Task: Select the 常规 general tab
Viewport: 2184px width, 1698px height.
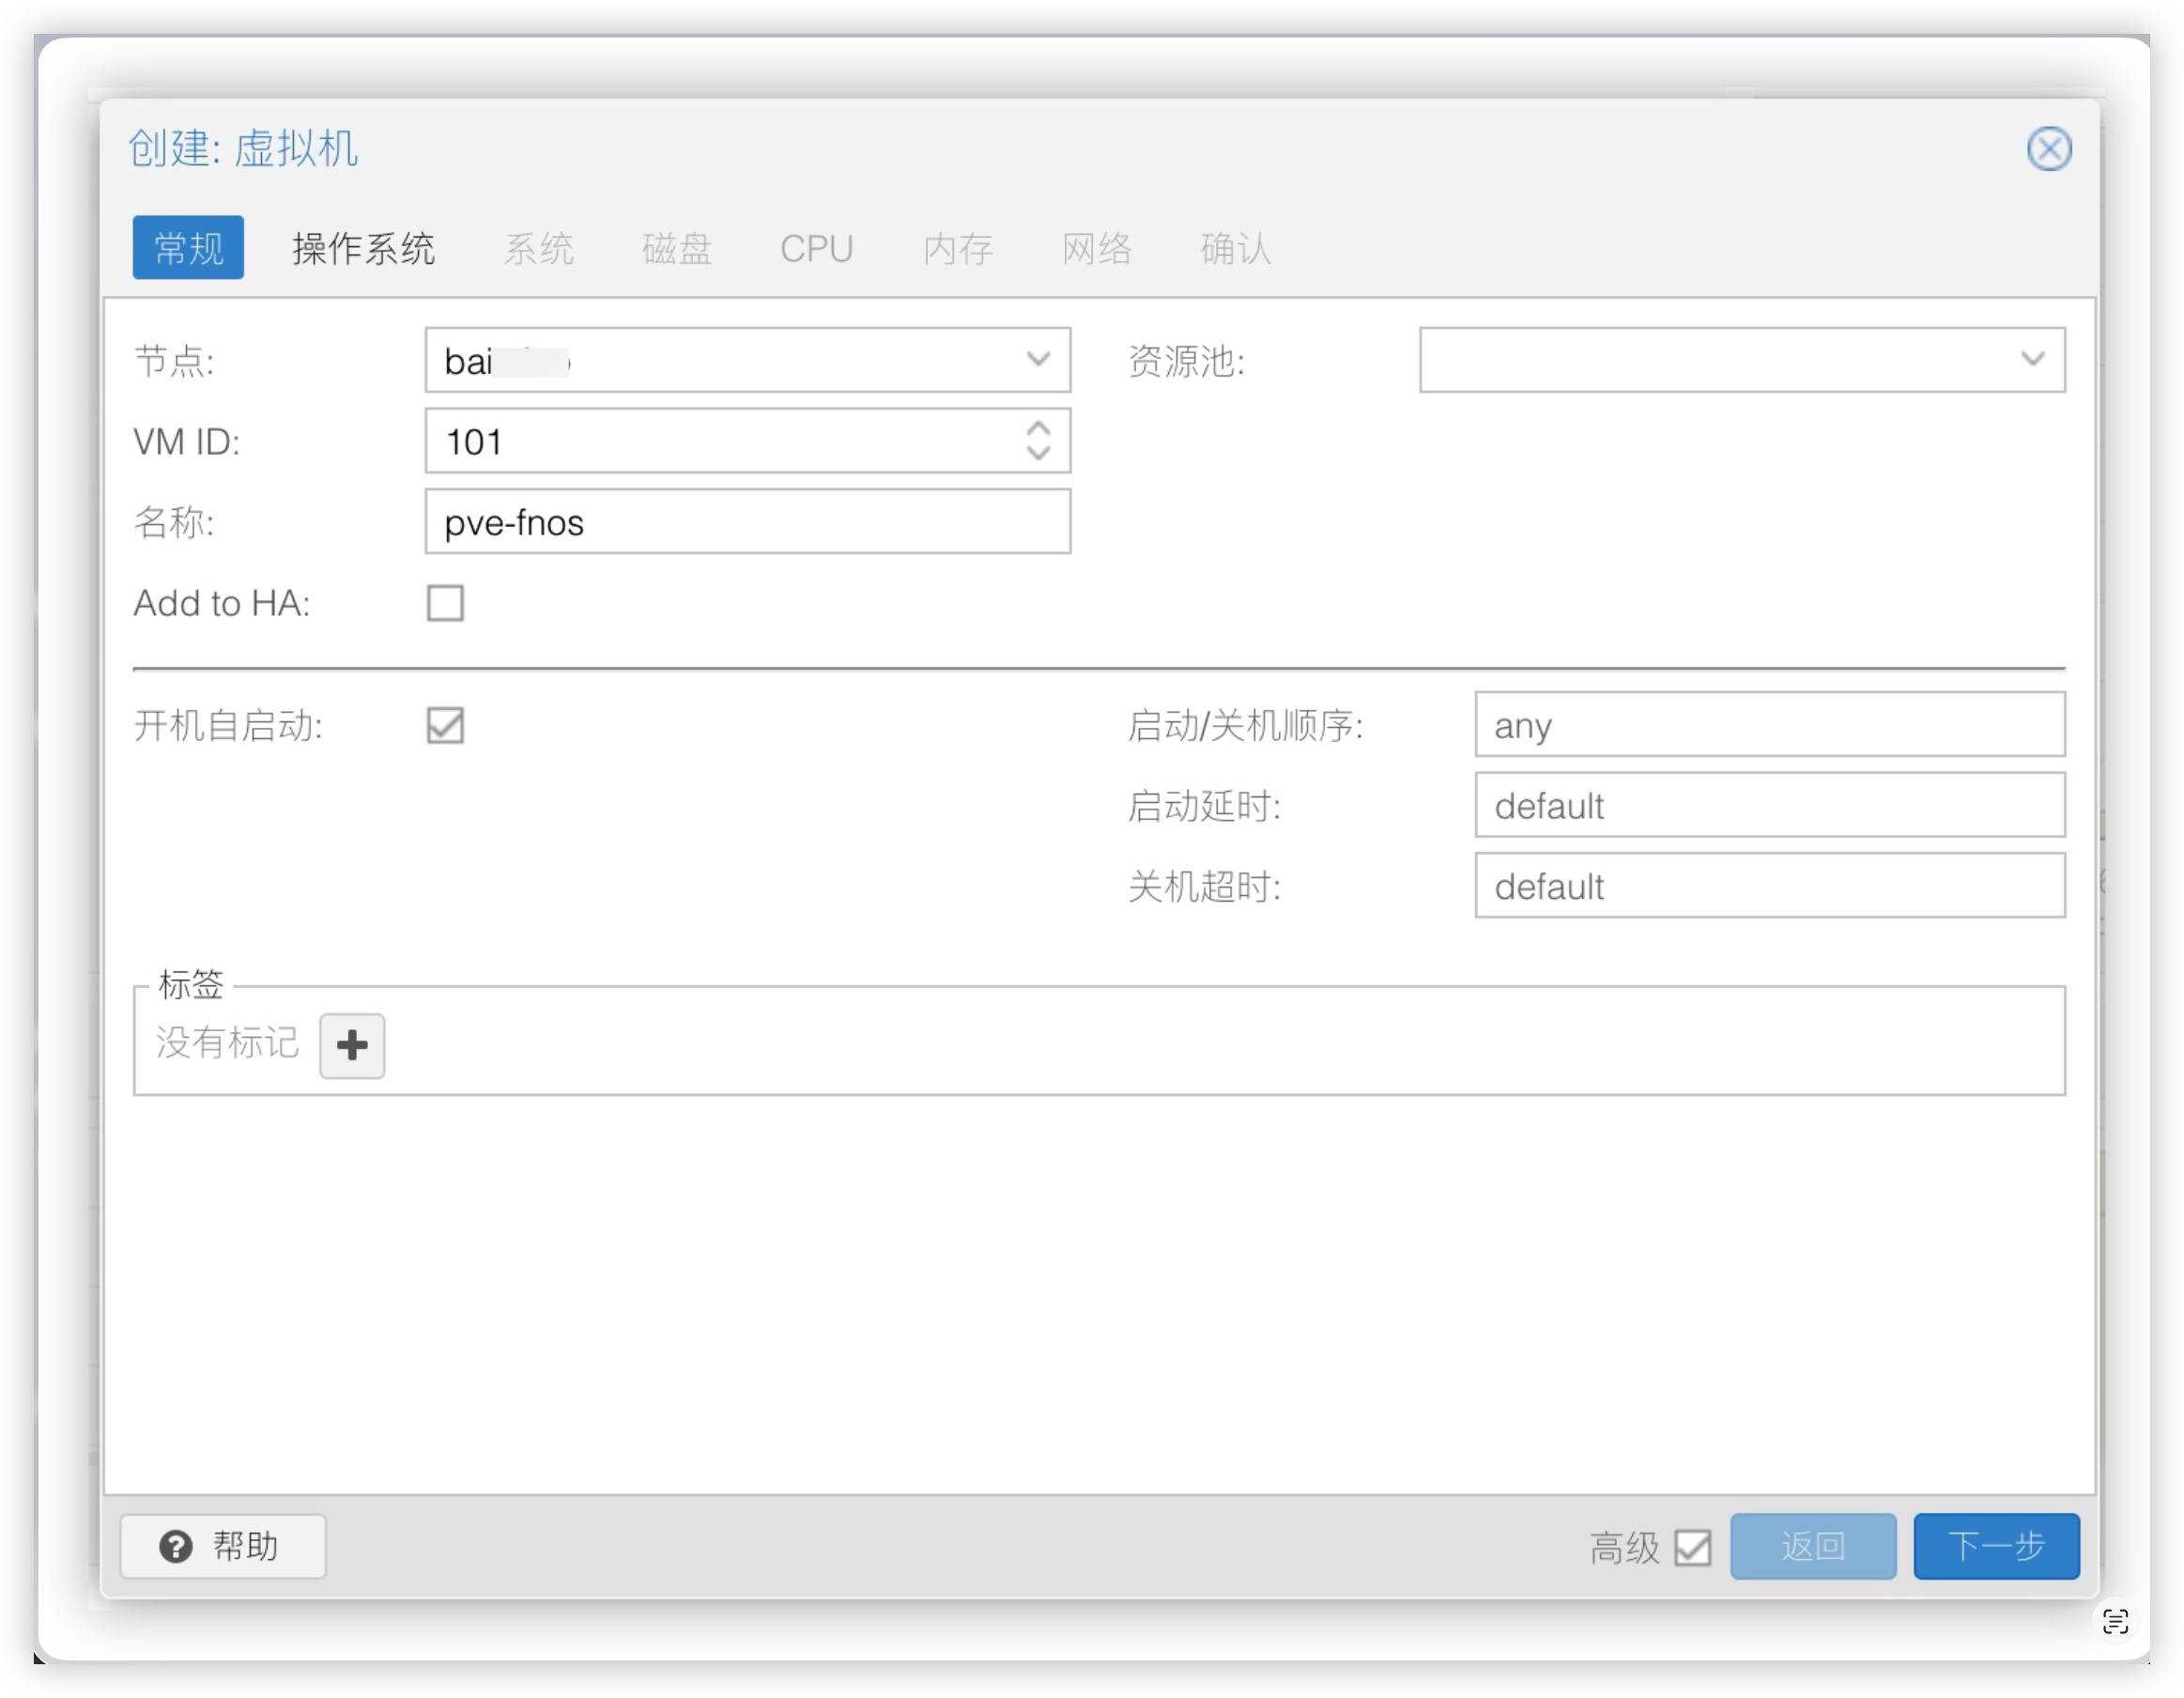Action: 188,248
